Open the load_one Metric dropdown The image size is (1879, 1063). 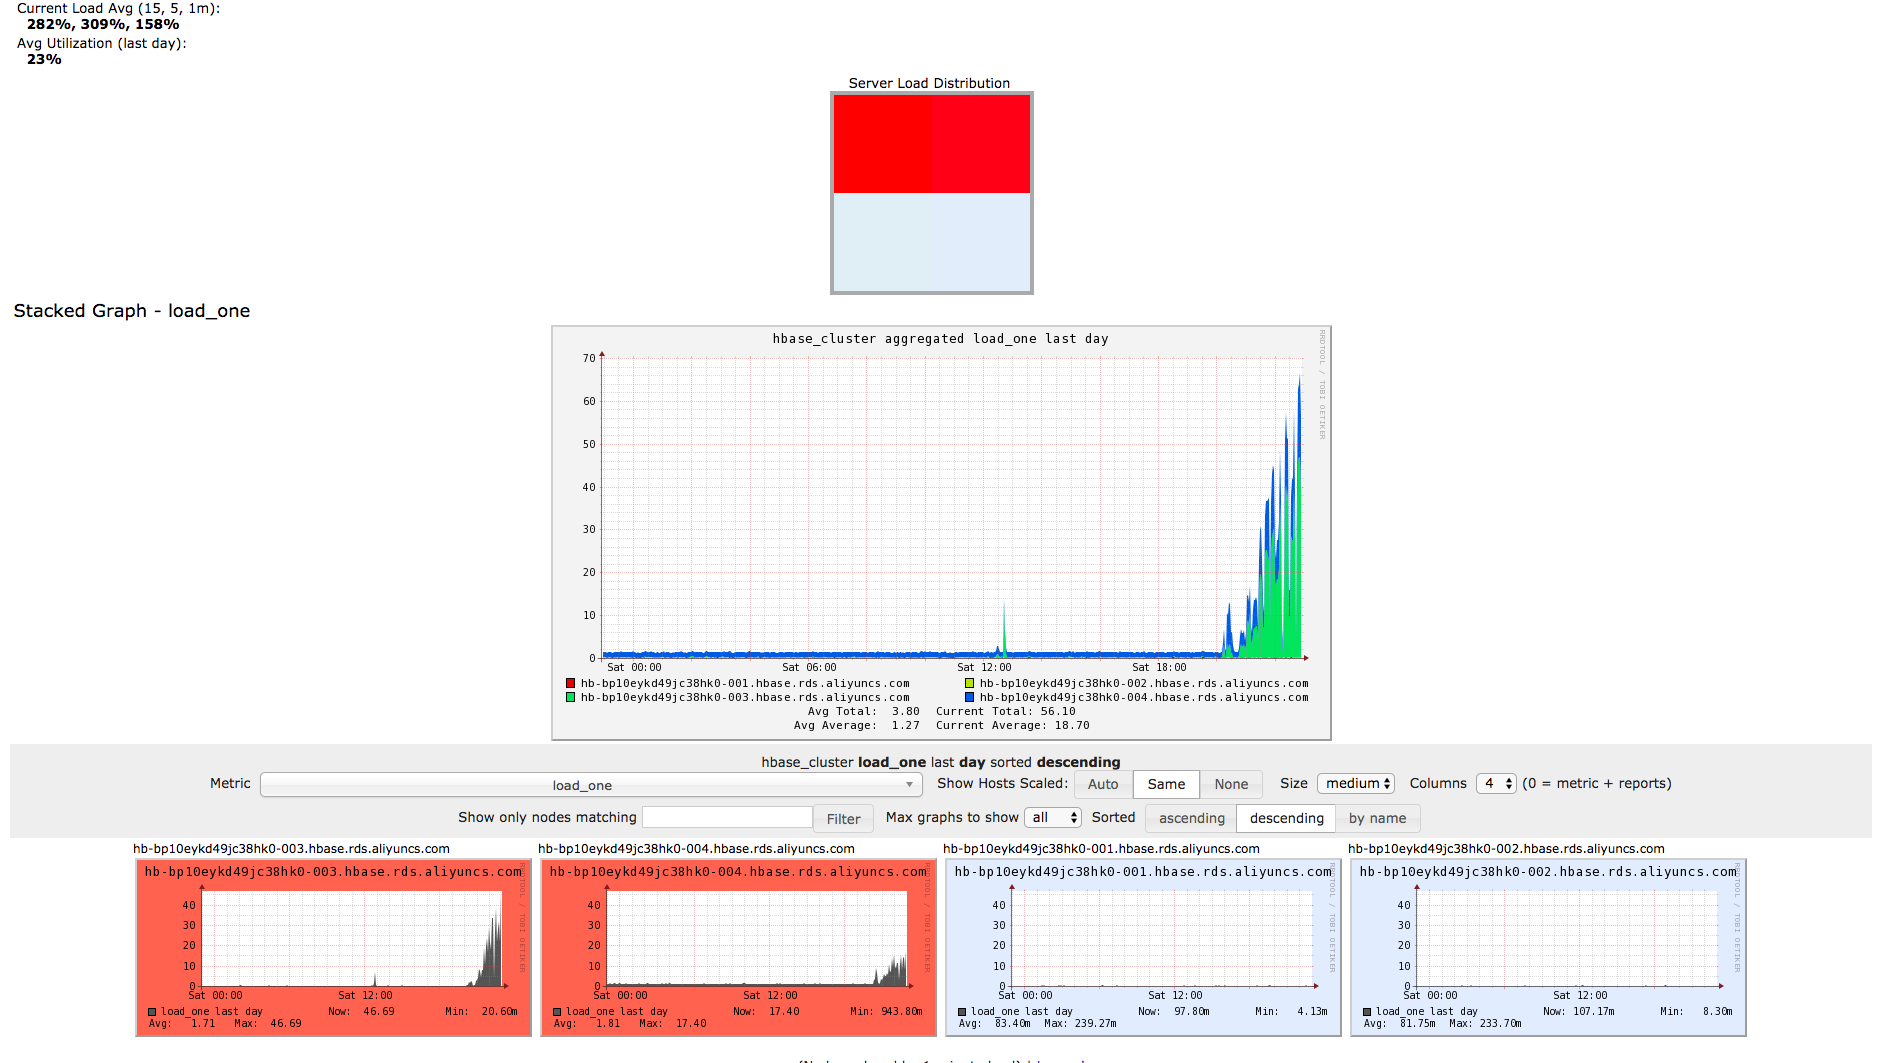591,785
